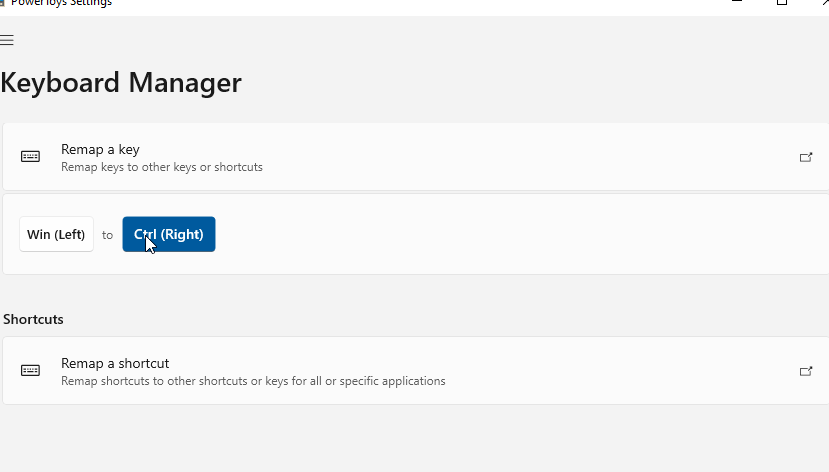Viewport: 829px width, 472px height.
Task: Open the Remap a shortcut card
Action: click(x=416, y=371)
